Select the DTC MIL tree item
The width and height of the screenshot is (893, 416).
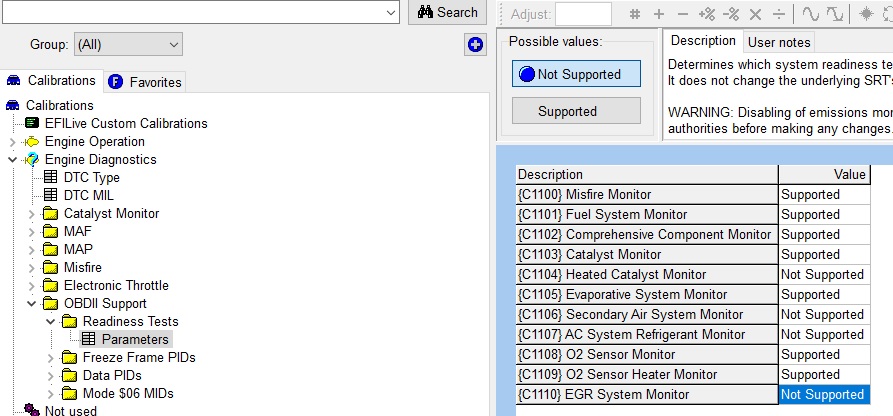click(88, 196)
